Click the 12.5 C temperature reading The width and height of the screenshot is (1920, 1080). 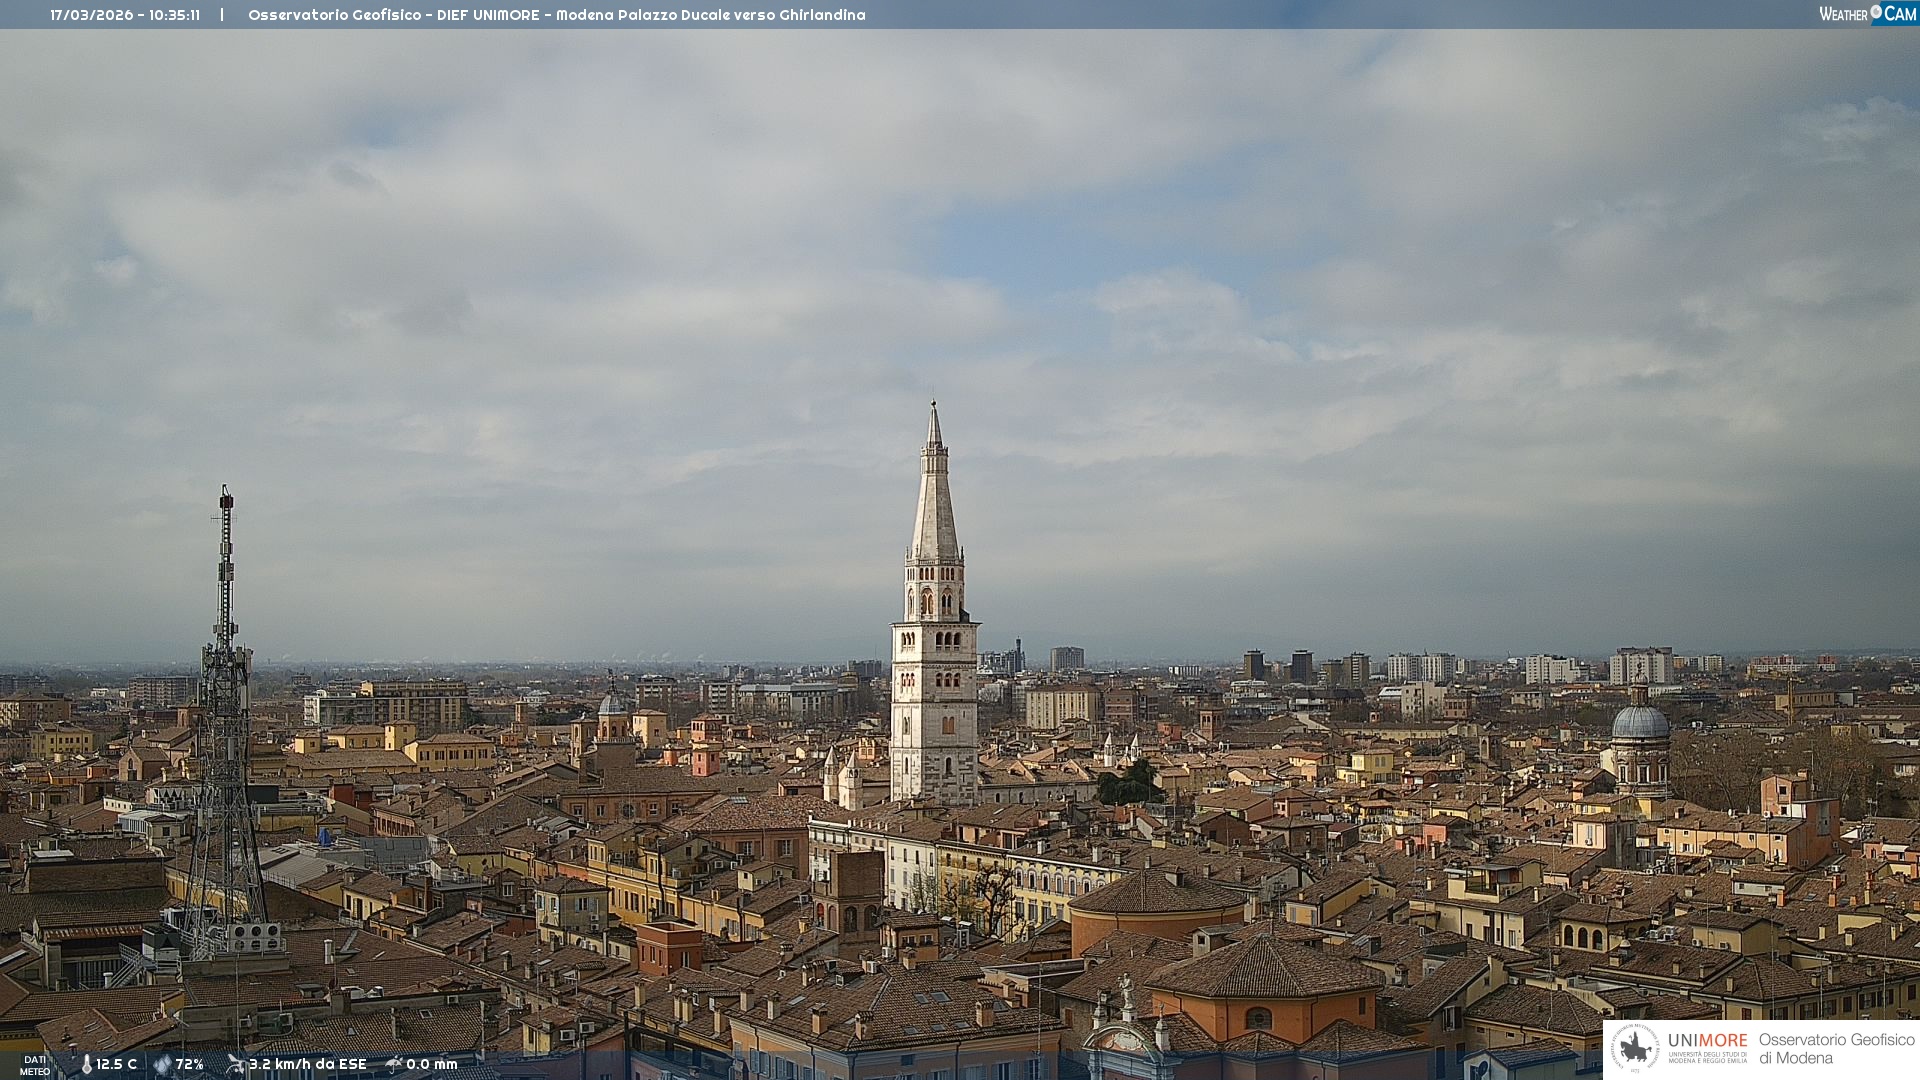[x=117, y=1065]
